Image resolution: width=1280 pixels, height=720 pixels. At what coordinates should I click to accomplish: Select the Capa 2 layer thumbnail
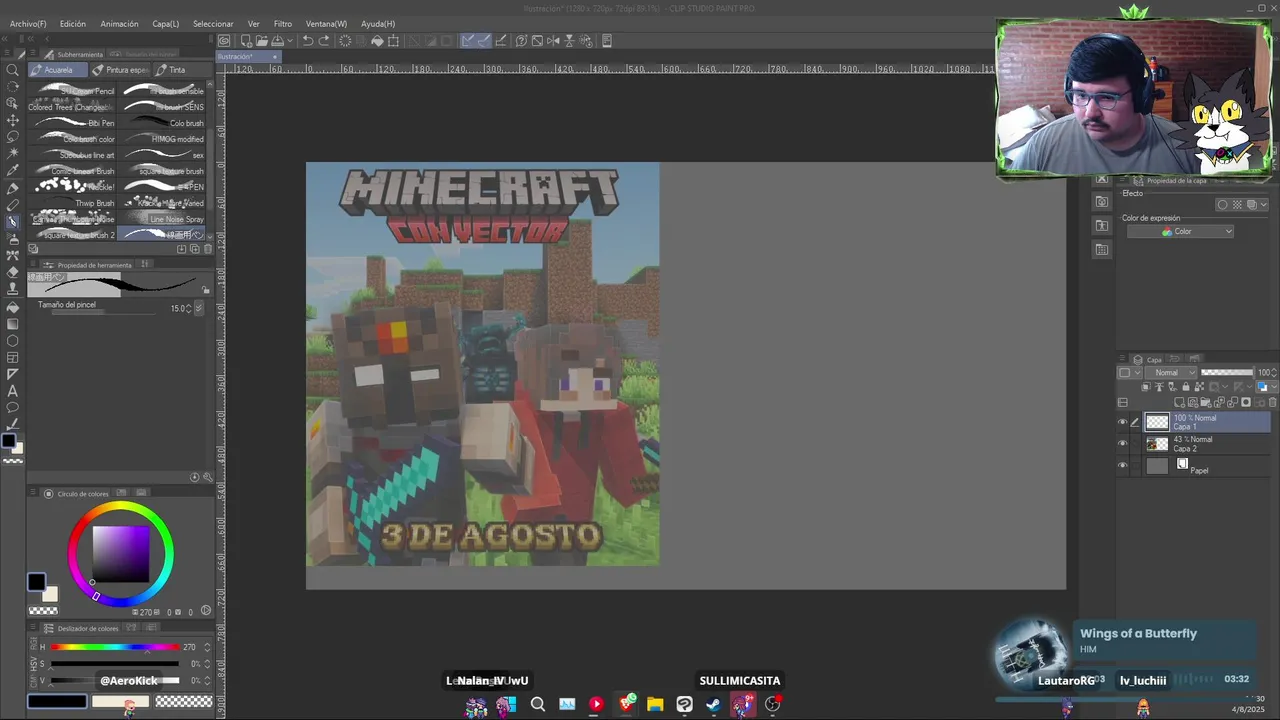[1157, 444]
